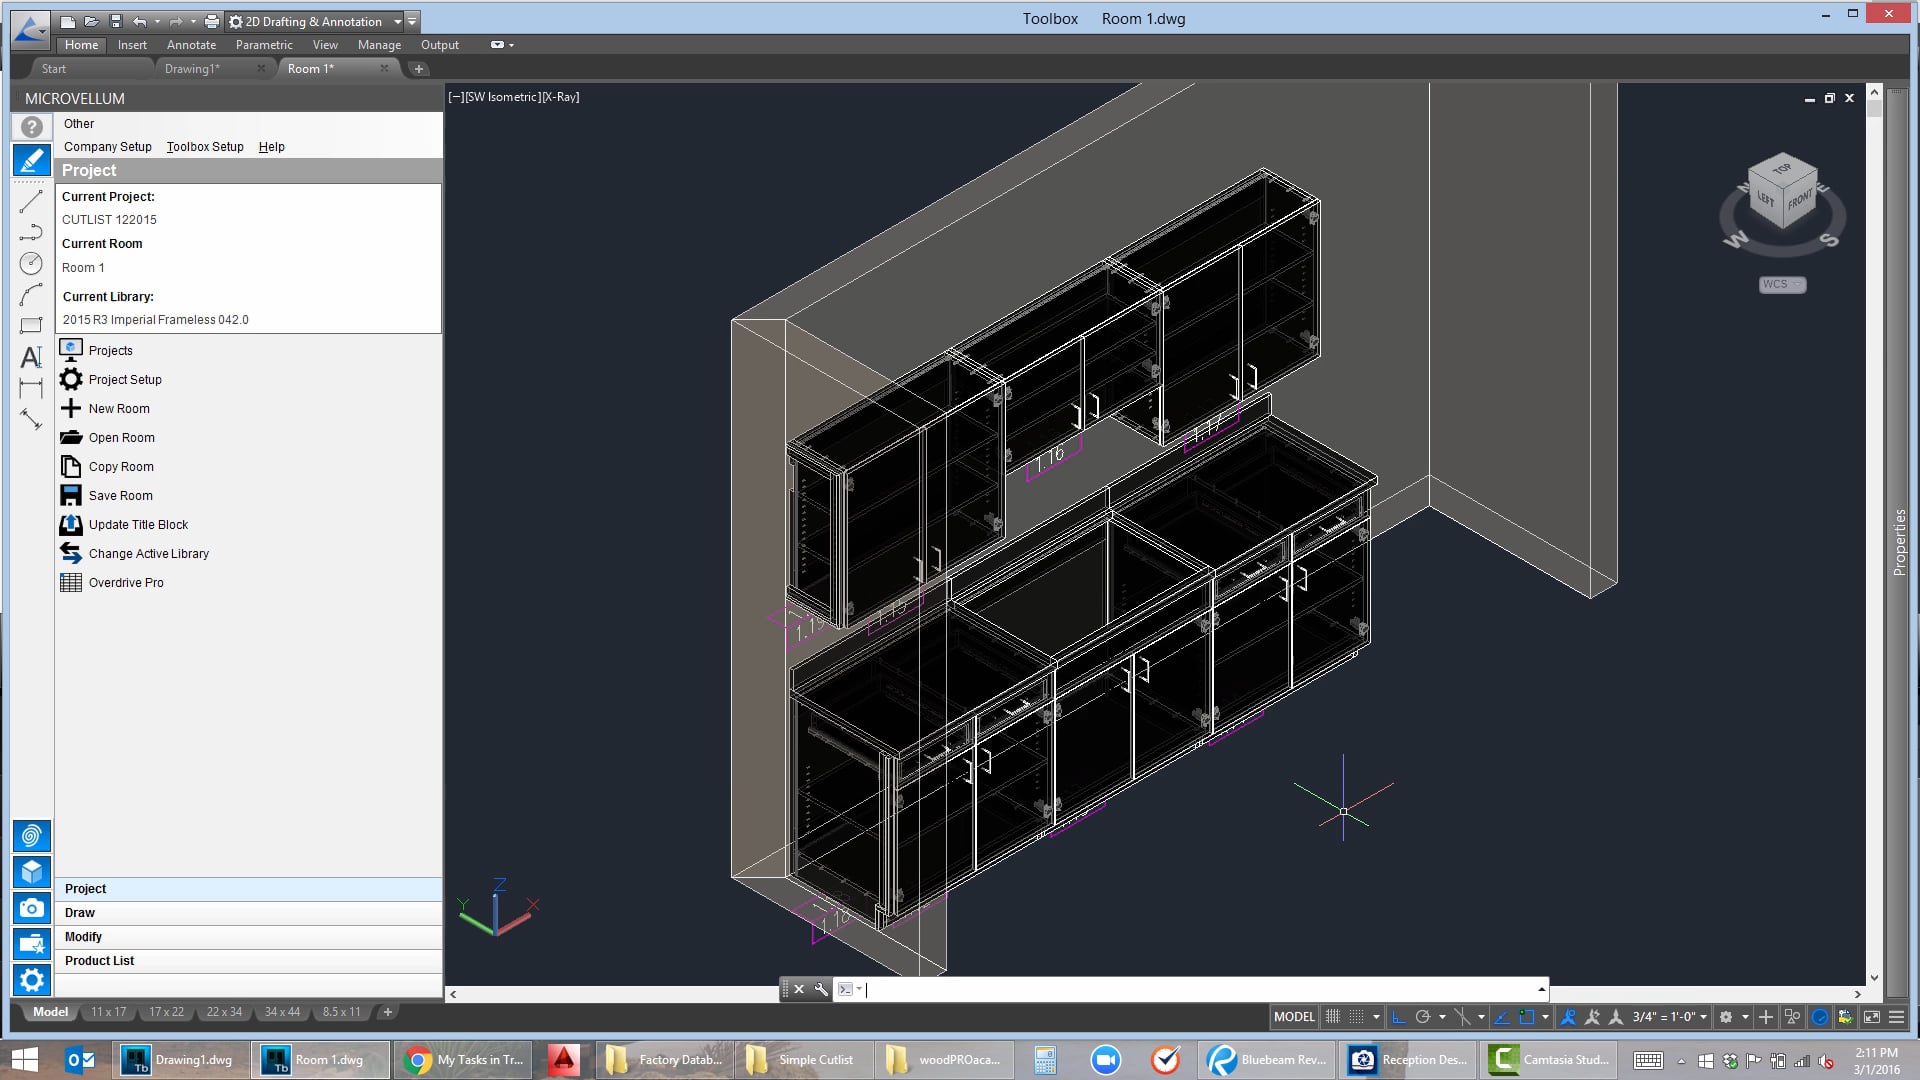Click the Save icon in the Quick Access toolbar
This screenshot has height=1080, width=1920.
pyautogui.click(x=114, y=20)
